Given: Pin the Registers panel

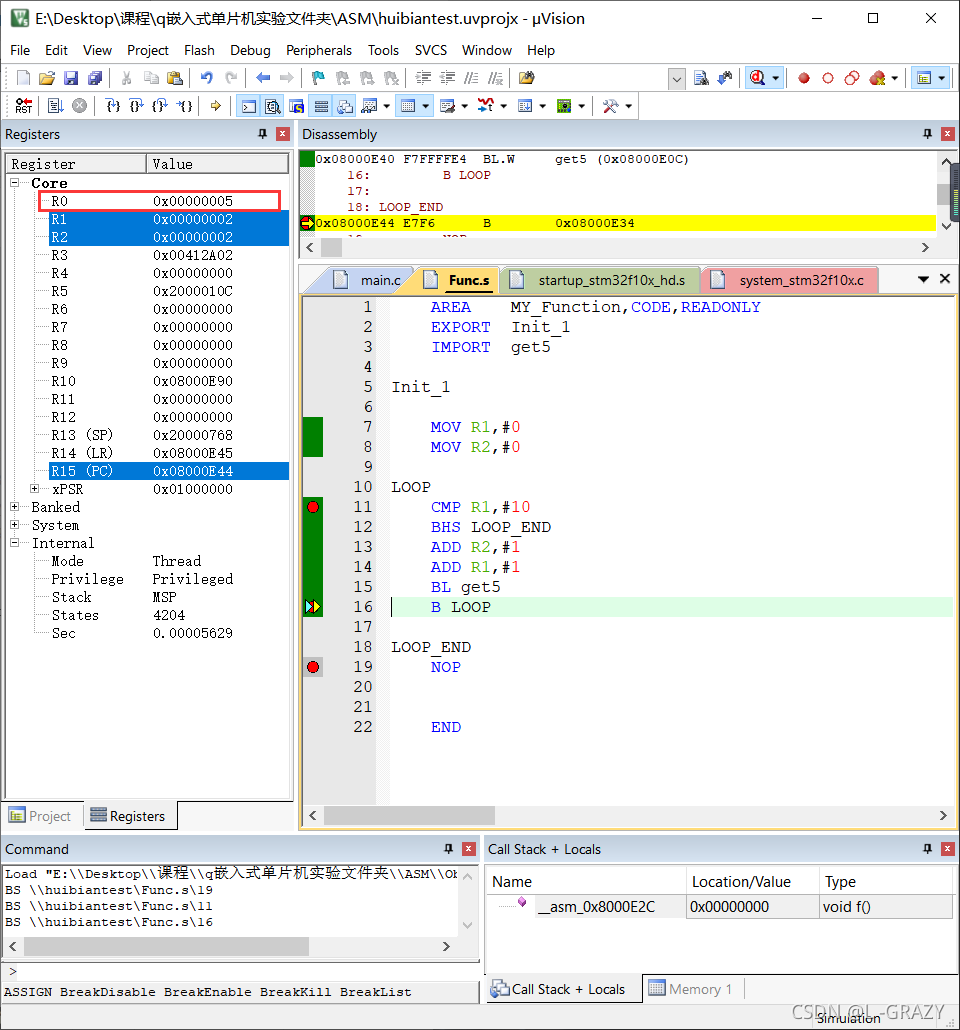Looking at the screenshot, I should 263,134.
